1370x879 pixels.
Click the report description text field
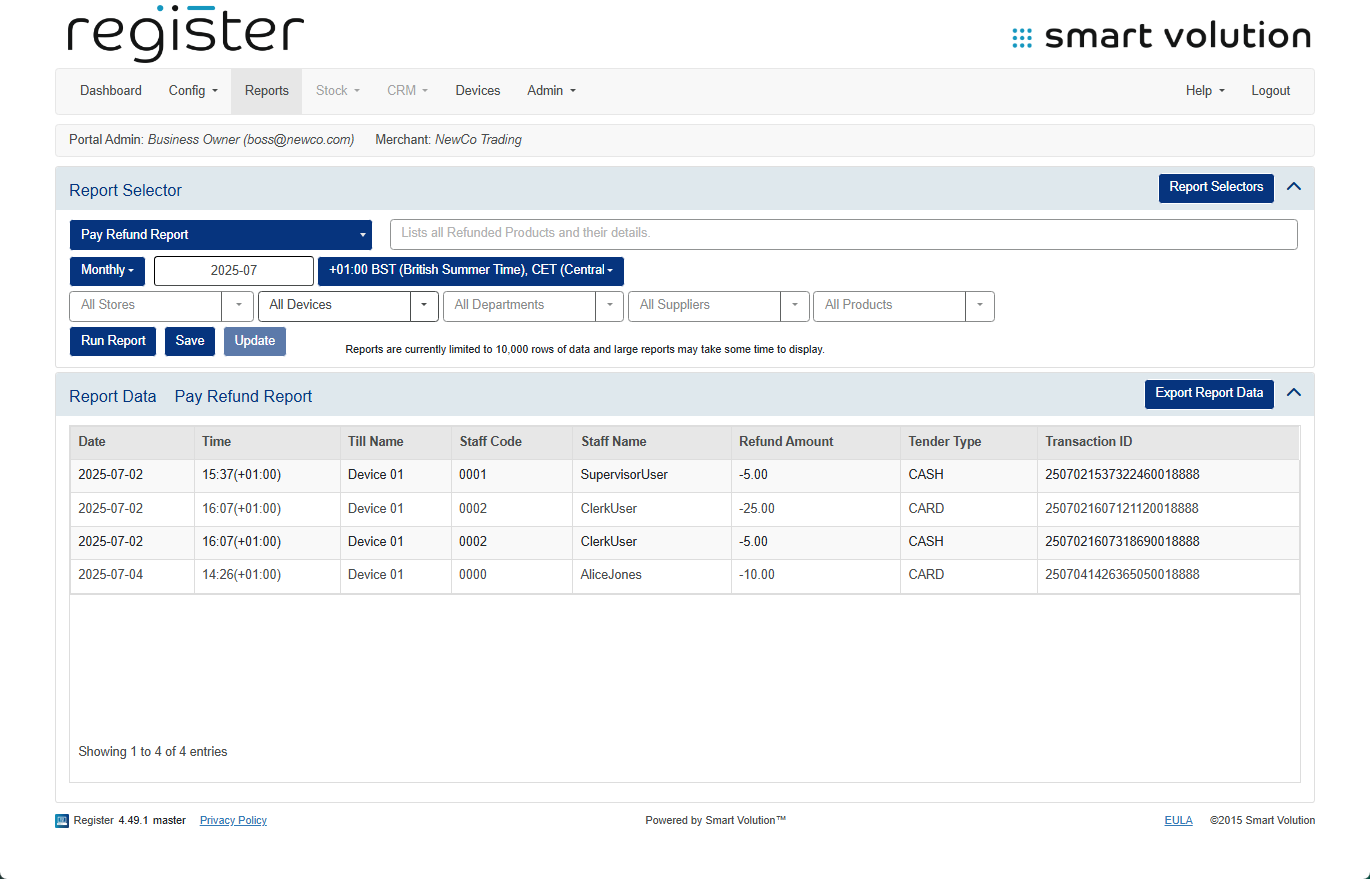tap(844, 235)
